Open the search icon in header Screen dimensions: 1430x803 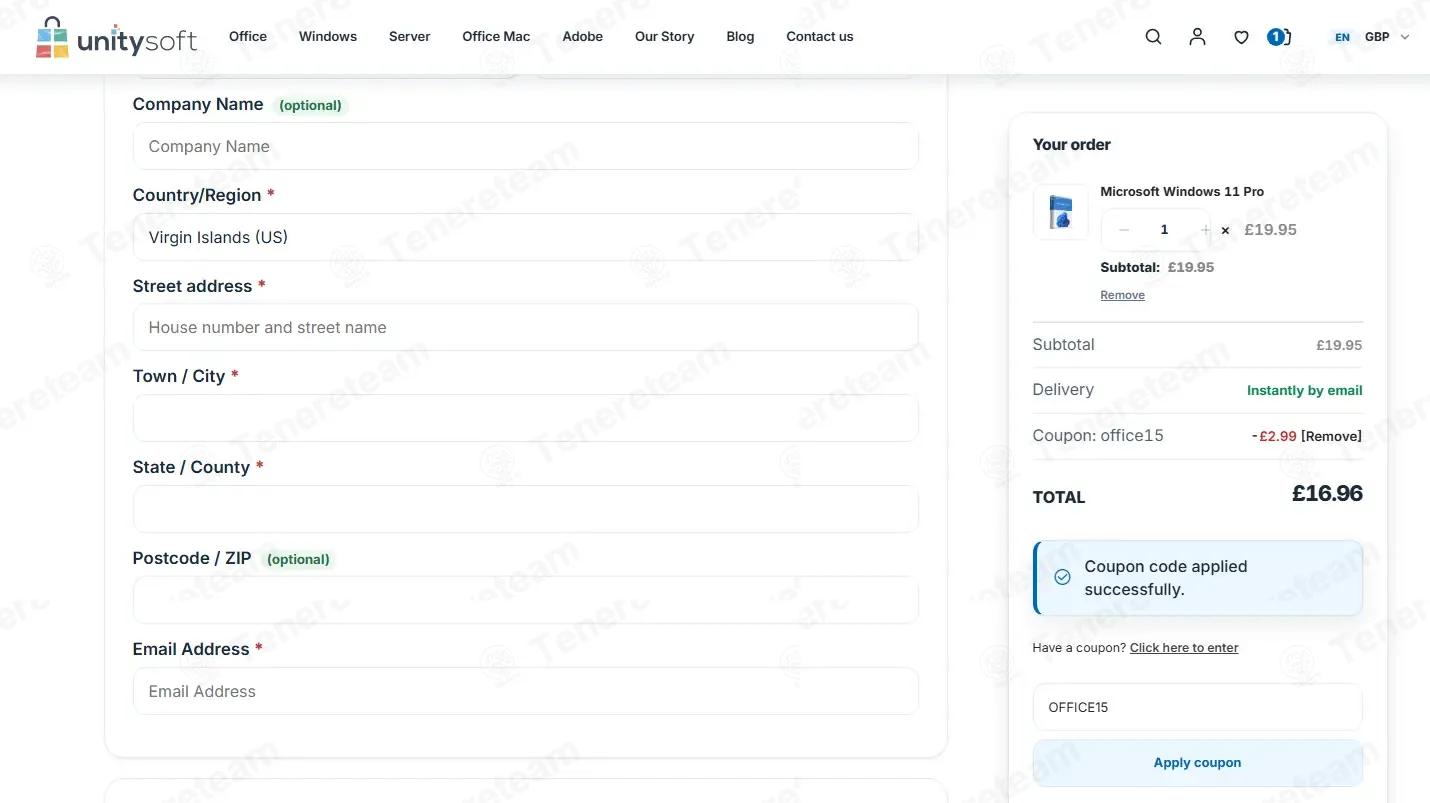pyautogui.click(x=1153, y=37)
